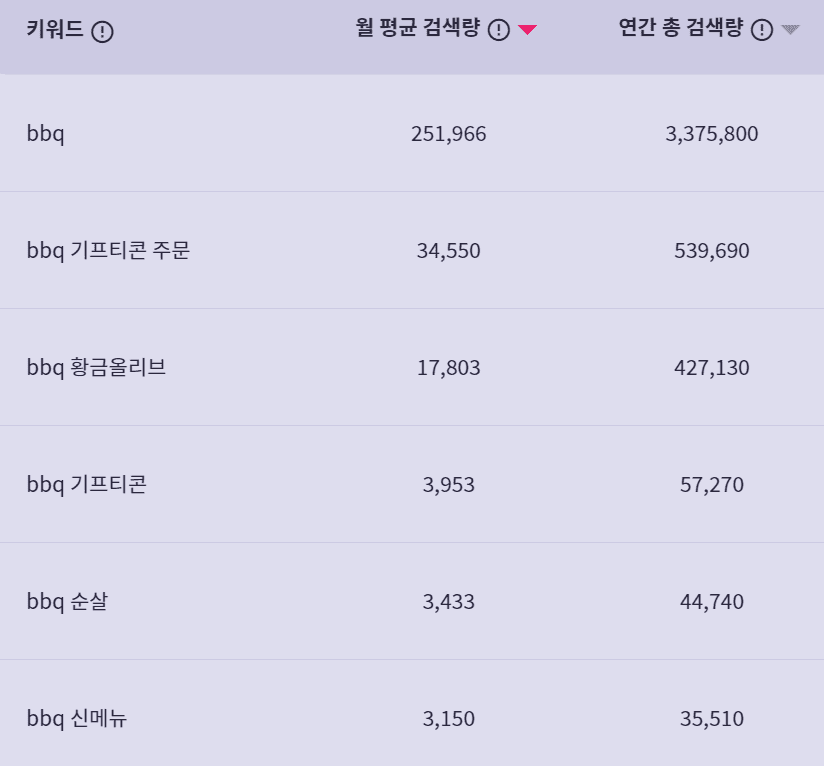The image size is (824, 766).
Task: Click info icon beside 연간 총 검색량
Action: tap(761, 29)
